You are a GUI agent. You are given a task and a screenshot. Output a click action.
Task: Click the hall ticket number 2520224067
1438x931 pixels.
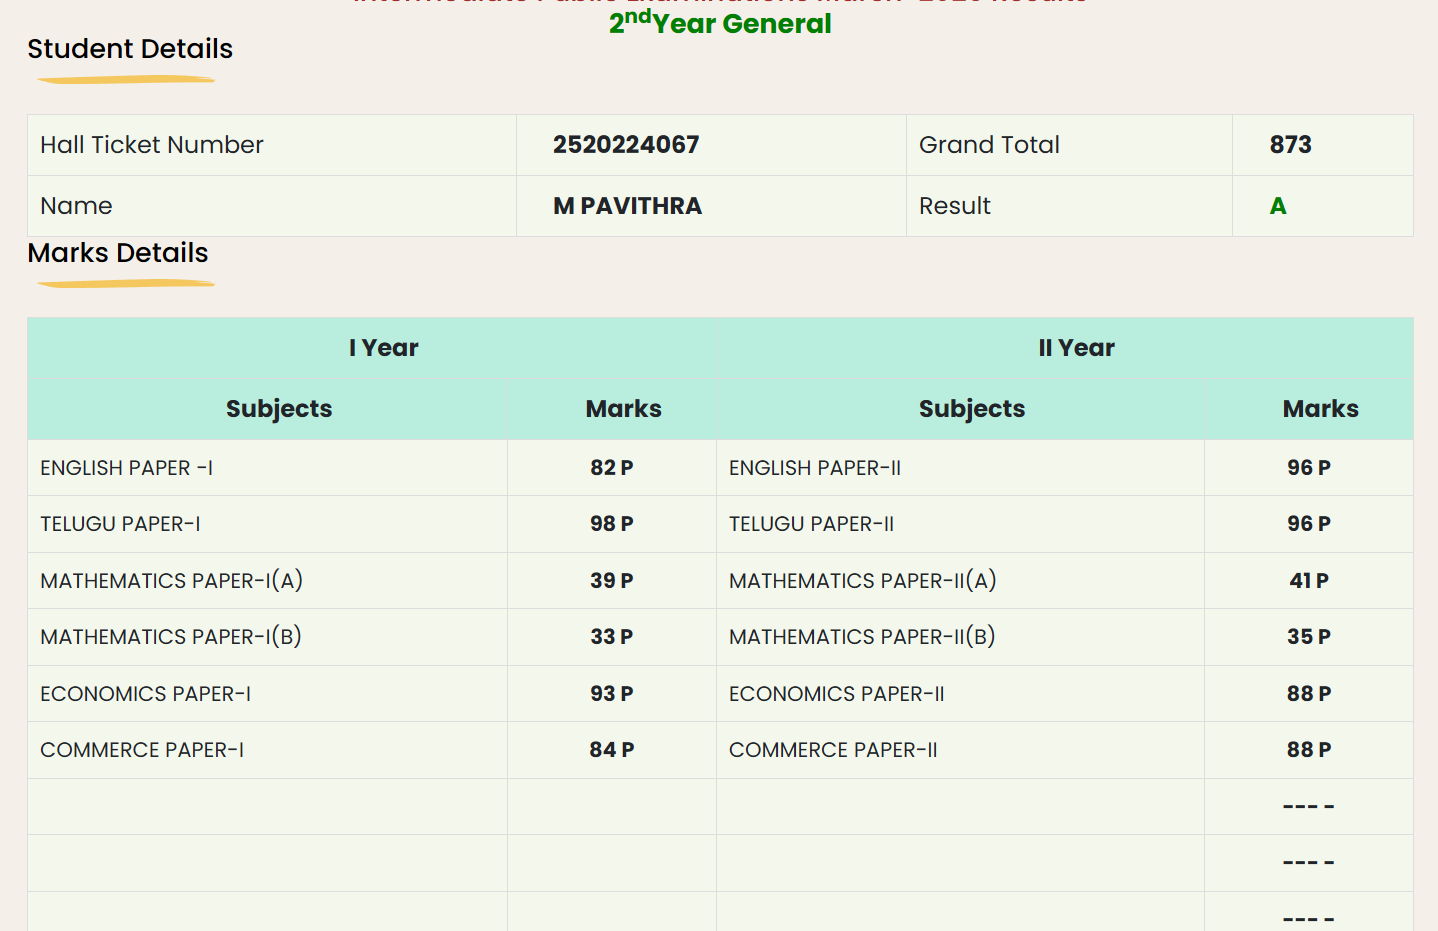626,145
